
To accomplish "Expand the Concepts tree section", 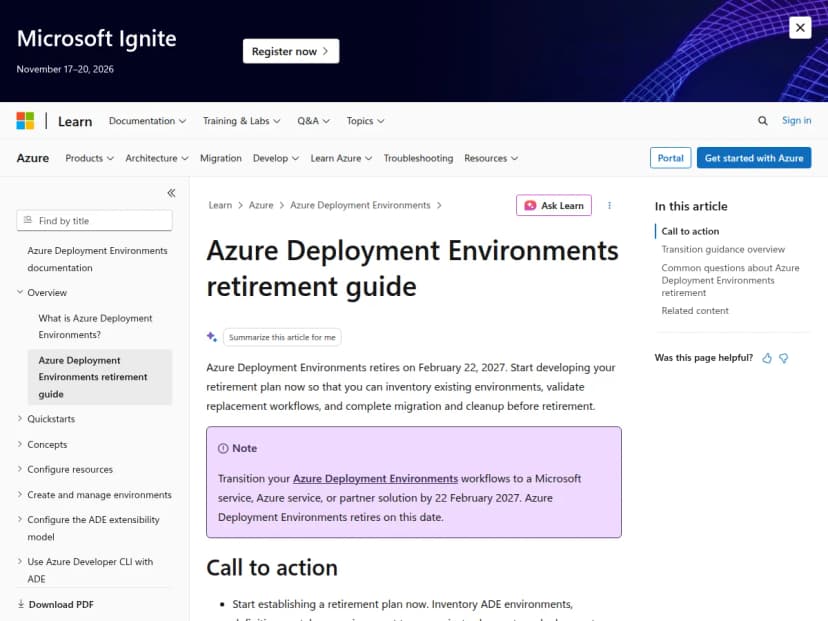I will pos(20,444).
